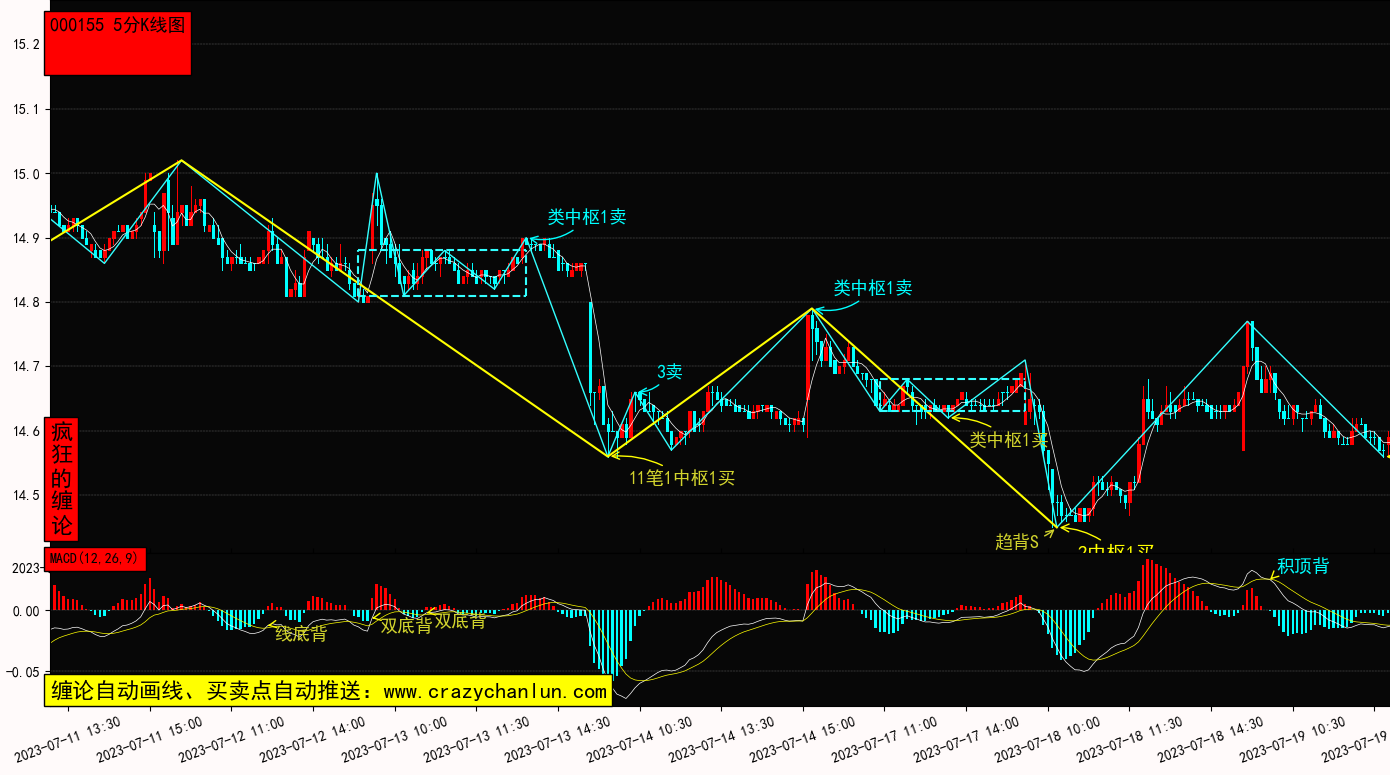1390x775 pixels.
Task: Click the 15.0 price axis label
Action: click(x=26, y=174)
